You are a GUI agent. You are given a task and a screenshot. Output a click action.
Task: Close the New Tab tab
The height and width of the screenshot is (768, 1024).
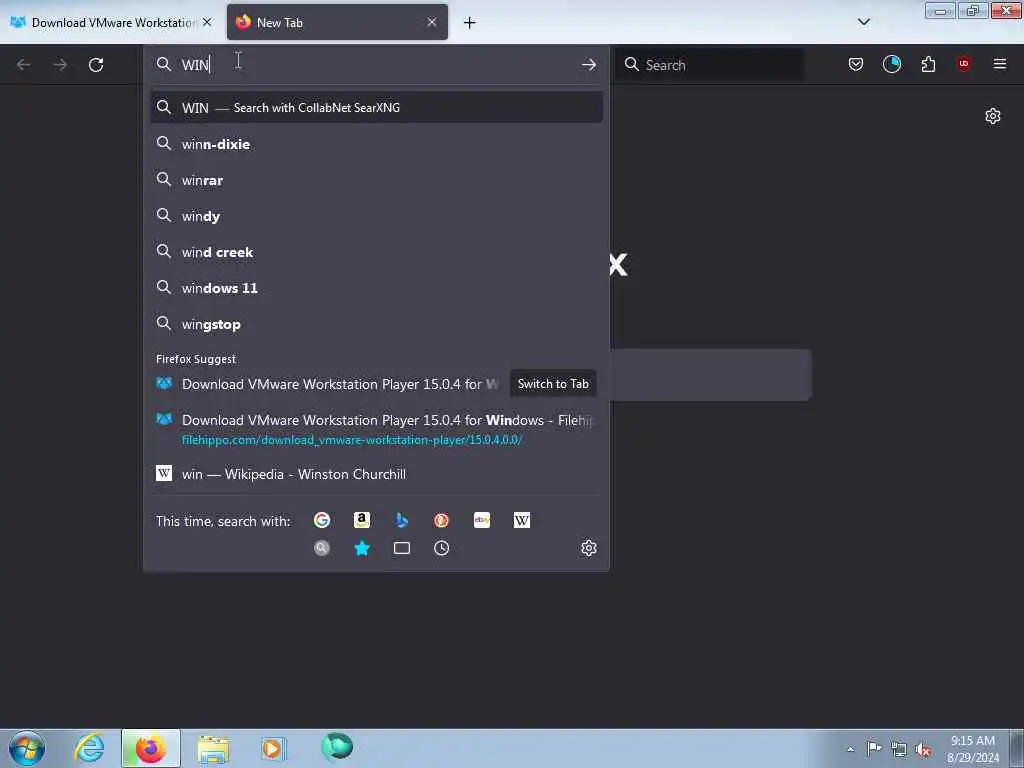click(432, 22)
